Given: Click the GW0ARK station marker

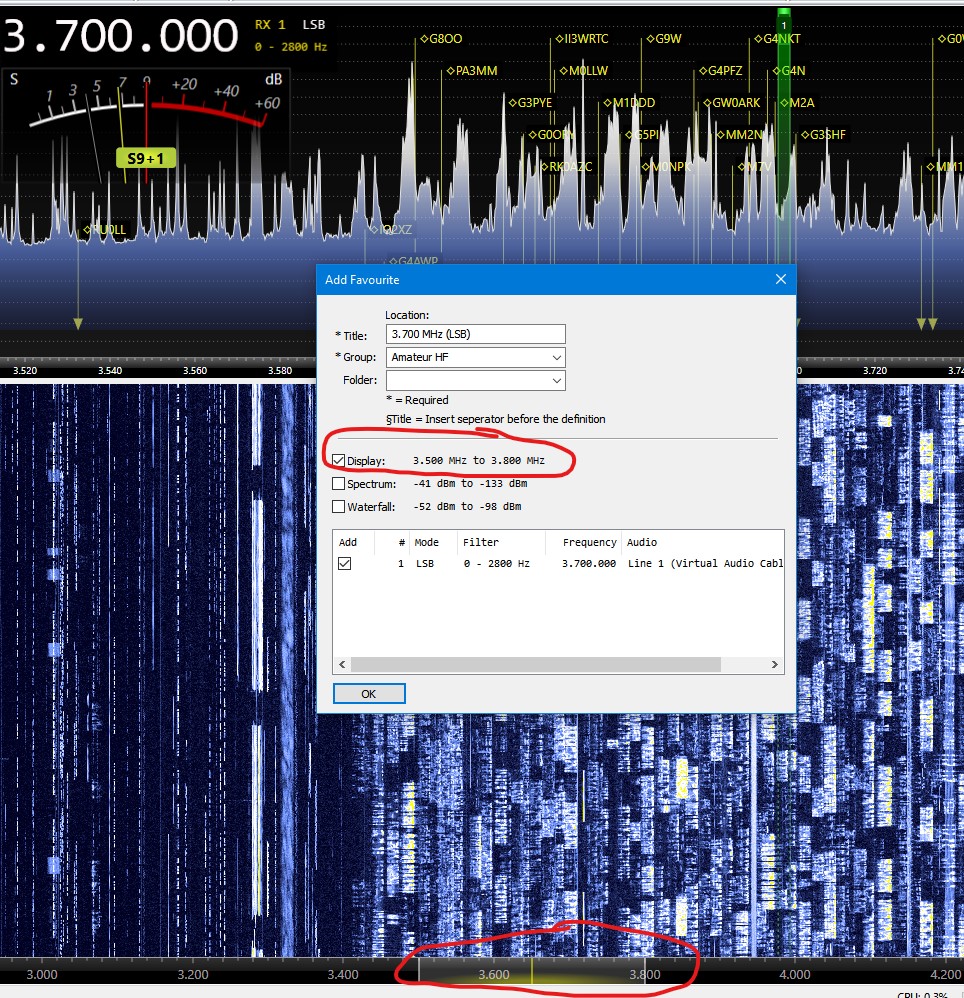Looking at the screenshot, I should [735, 103].
